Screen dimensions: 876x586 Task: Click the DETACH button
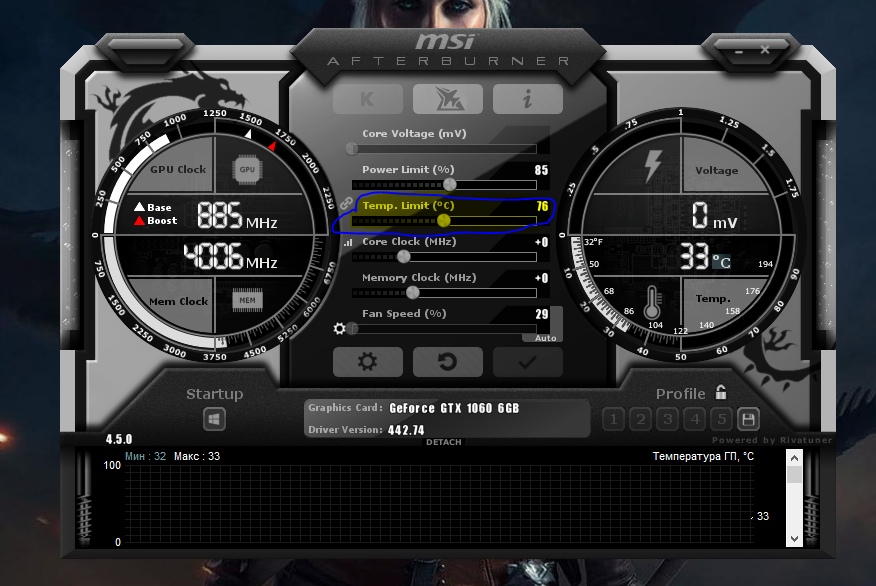(444, 442)
